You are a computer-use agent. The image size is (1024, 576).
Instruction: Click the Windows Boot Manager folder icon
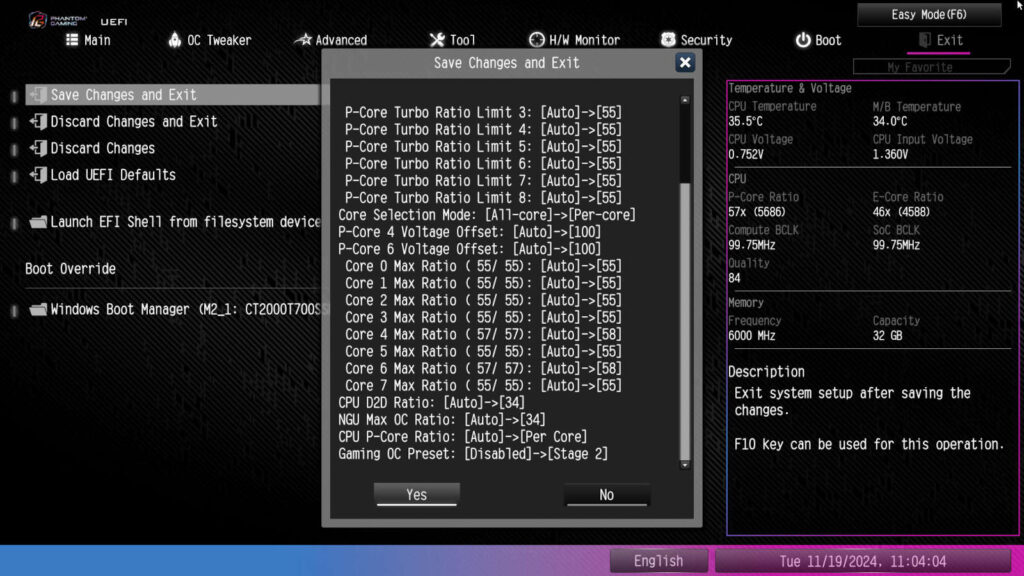click(38, 310)
